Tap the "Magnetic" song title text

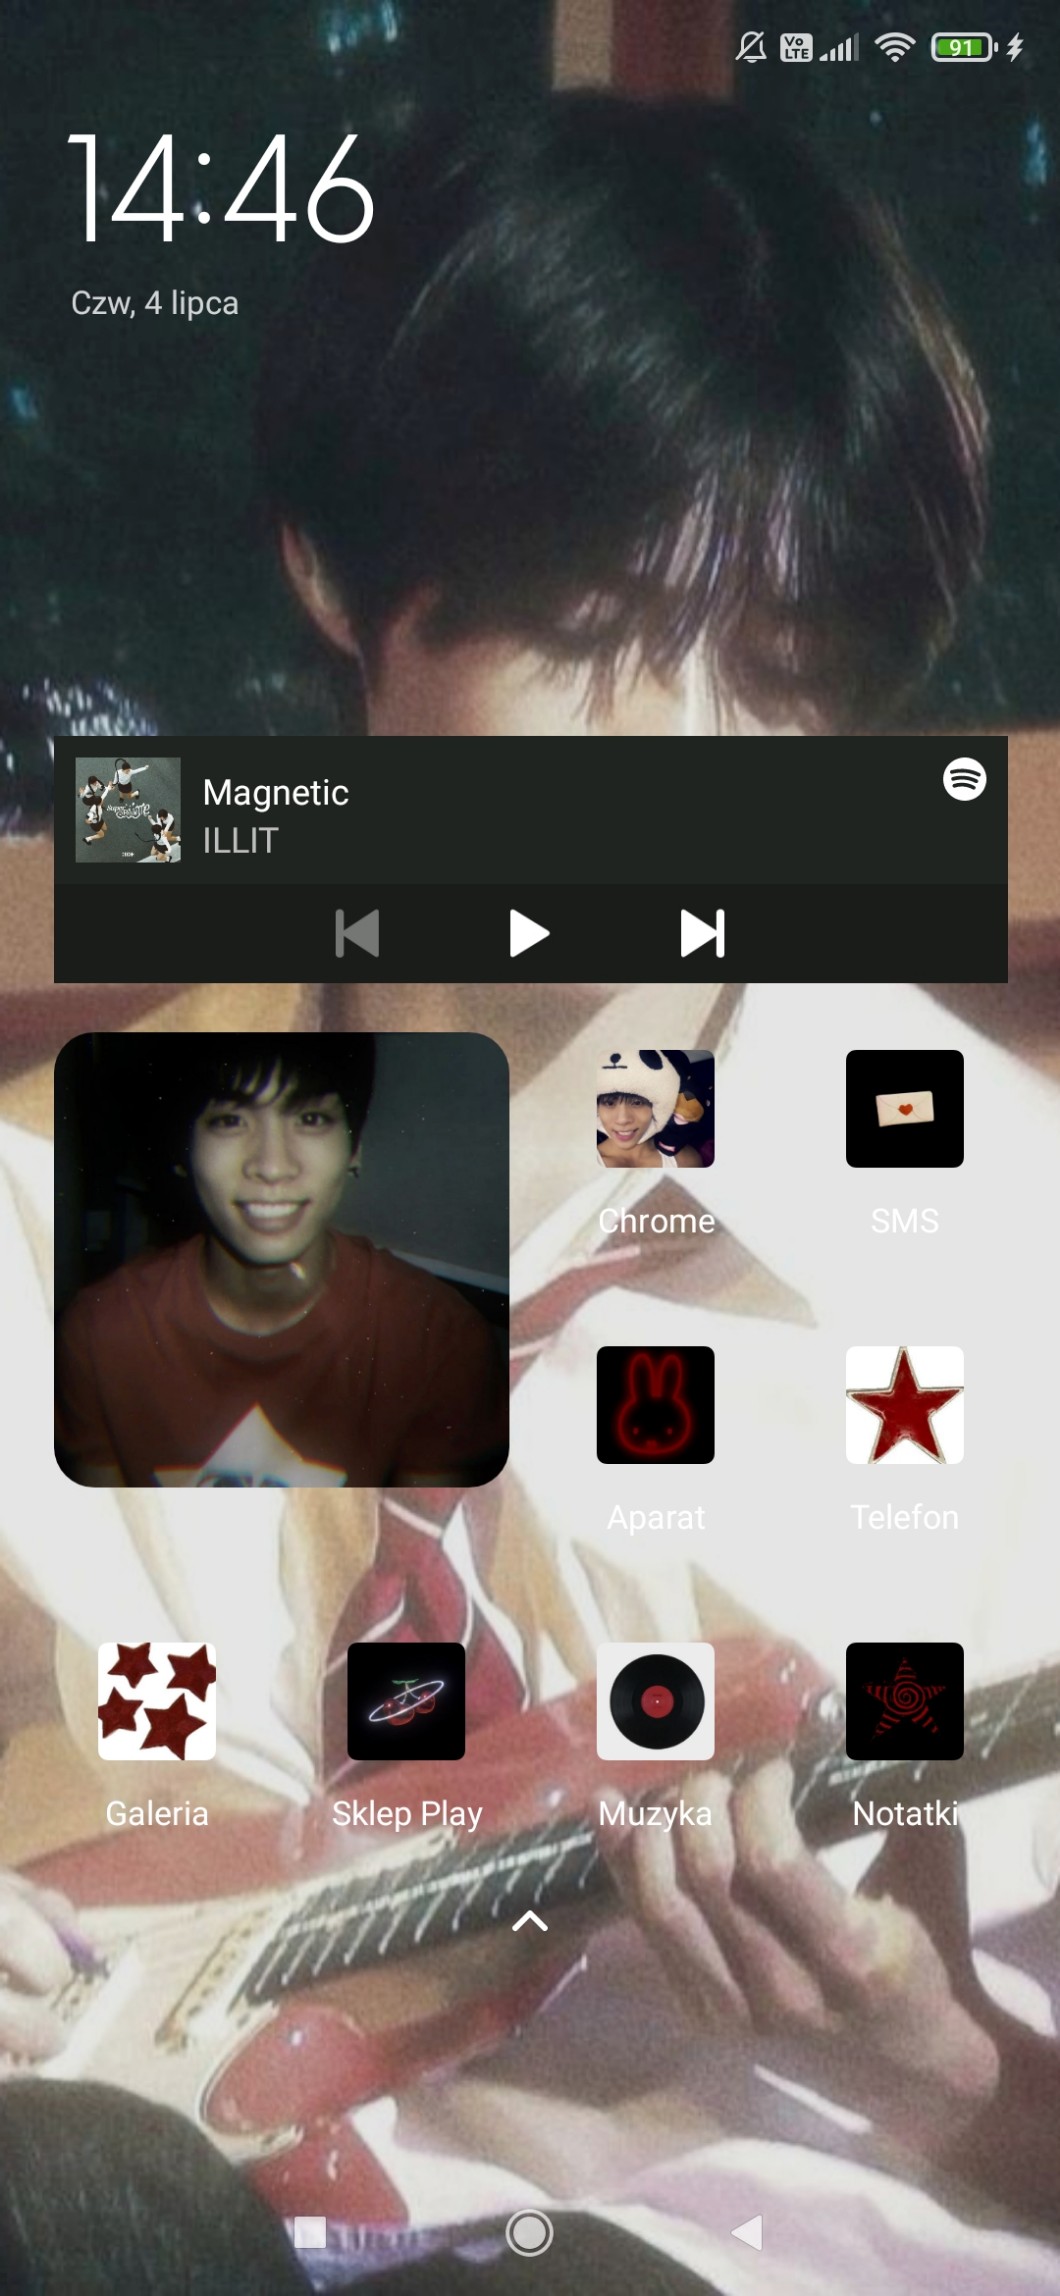[x=275, y=792]
